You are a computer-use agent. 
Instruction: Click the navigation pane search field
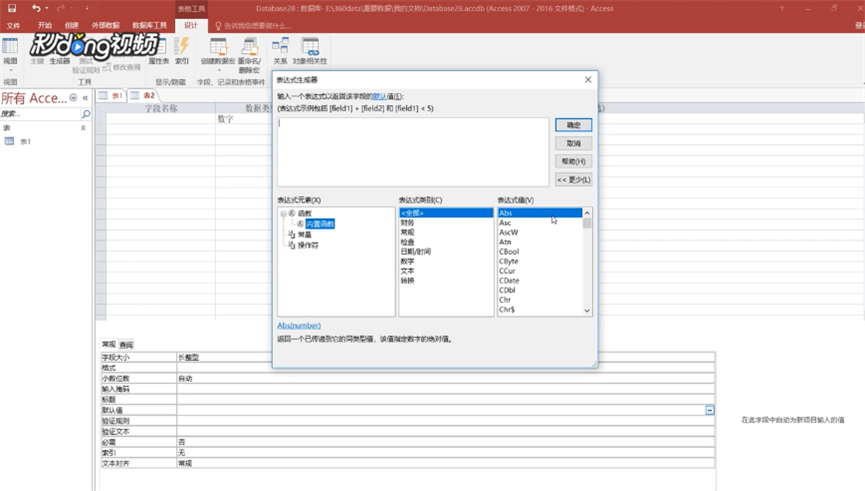tap(40, 114)
